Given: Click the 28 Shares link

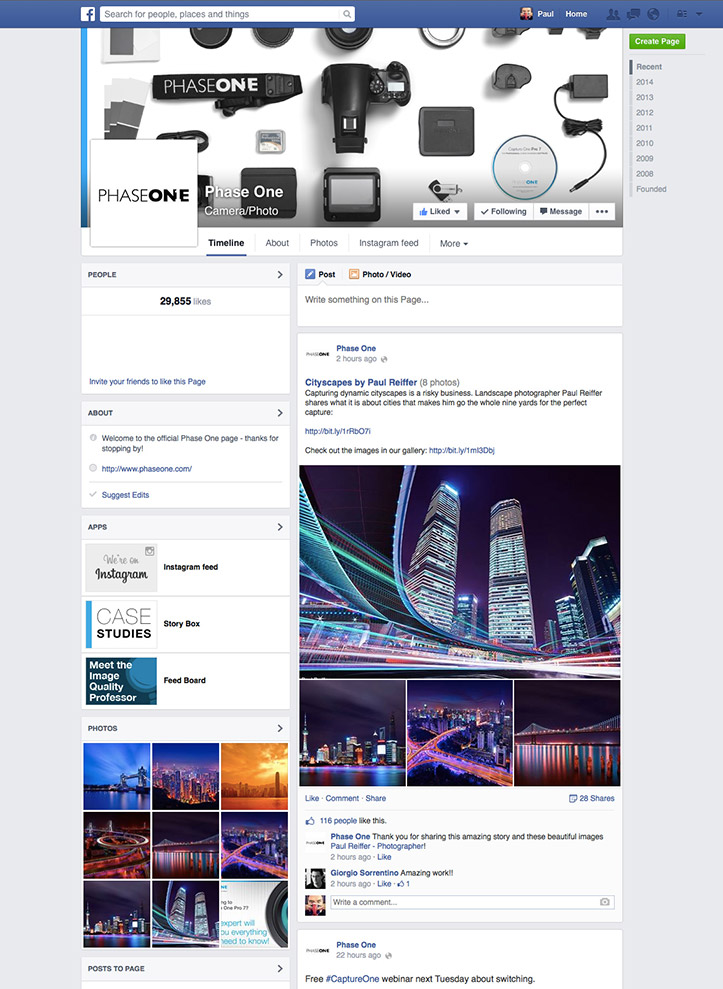Looking at the screenshot, I should coord(597,799).
